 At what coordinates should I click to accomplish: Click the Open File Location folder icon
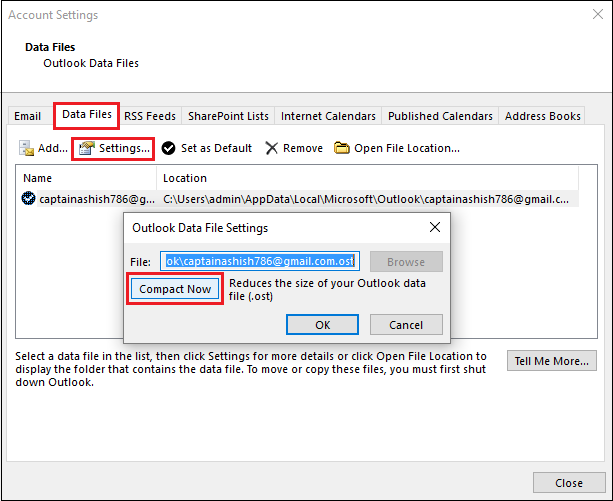342,148
